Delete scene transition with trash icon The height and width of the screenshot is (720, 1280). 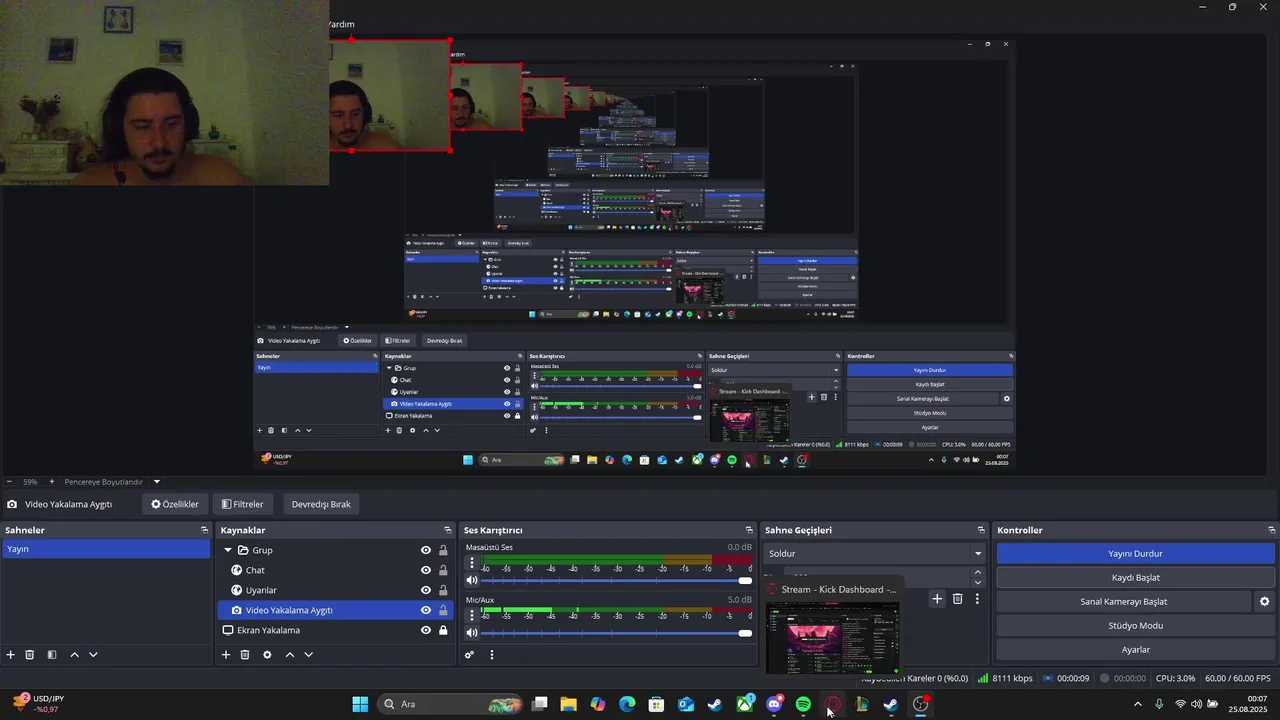click(957, 599)
